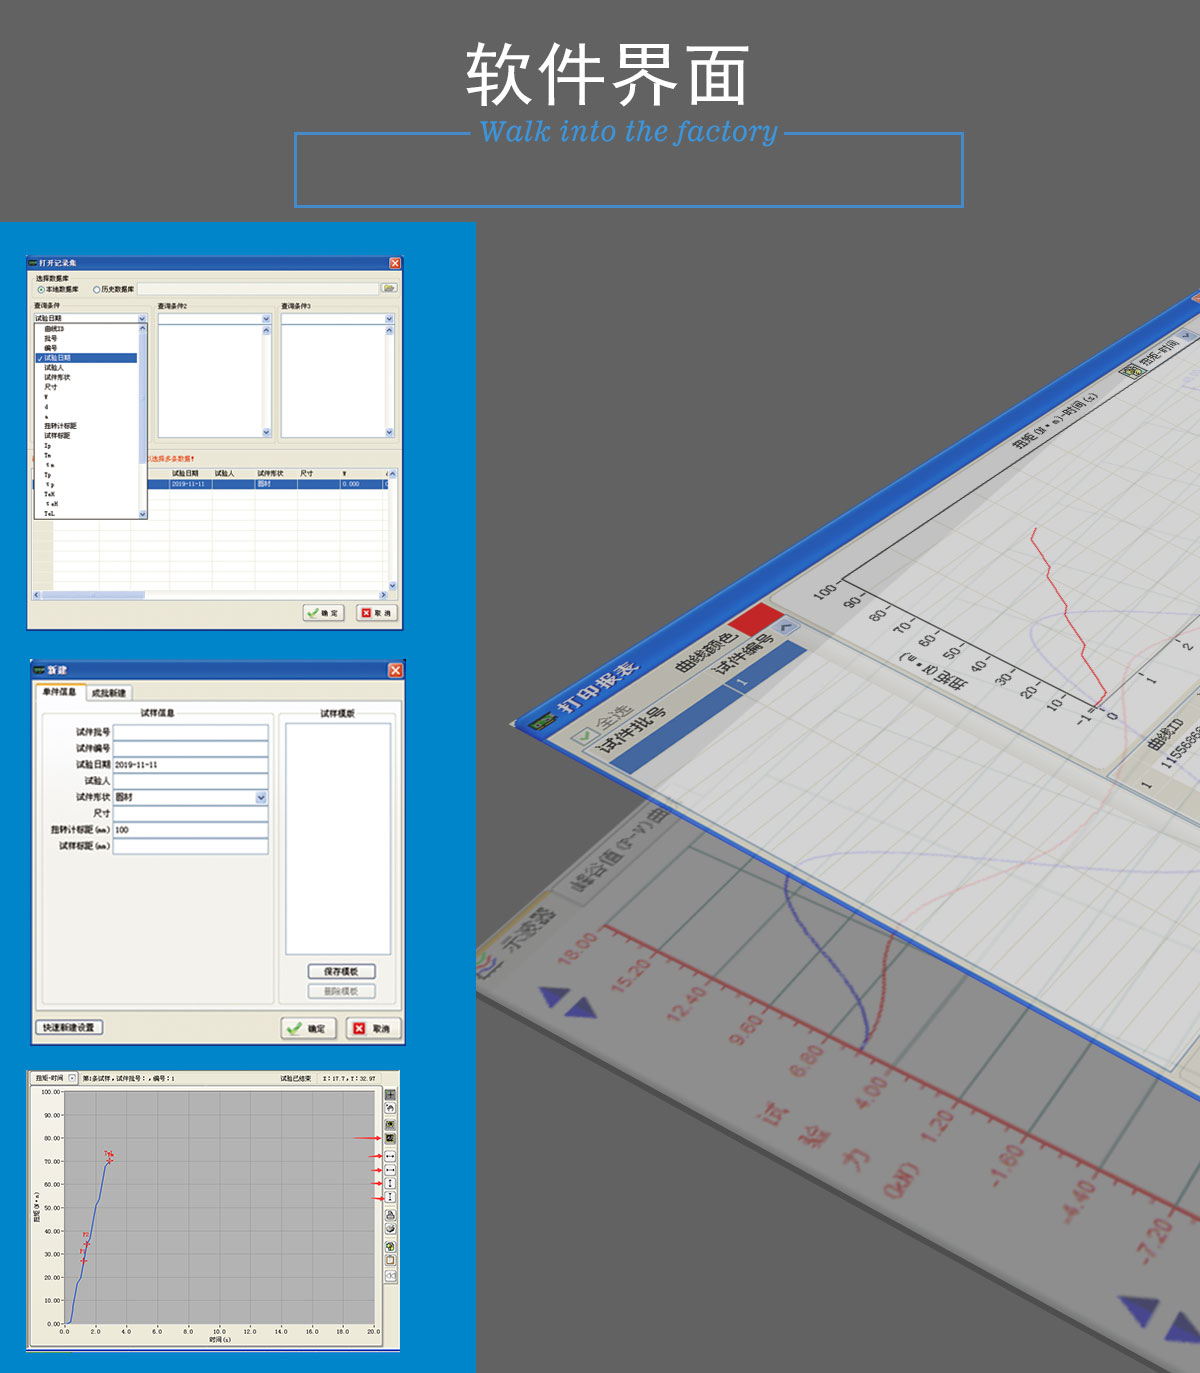Toggle the 全选 checkbox in 打印报表 window
1200x1373 pixels.
tap(583, 738)
